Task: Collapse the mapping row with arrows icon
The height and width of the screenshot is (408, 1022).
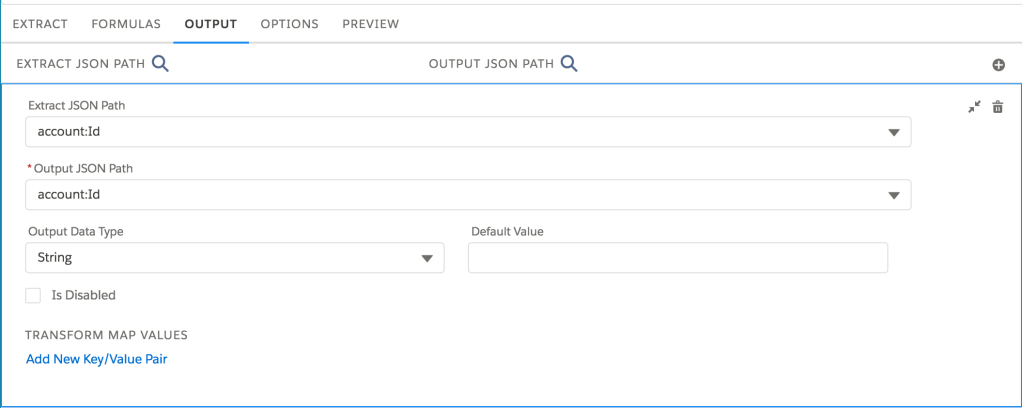Action: [x=975, y=107]
